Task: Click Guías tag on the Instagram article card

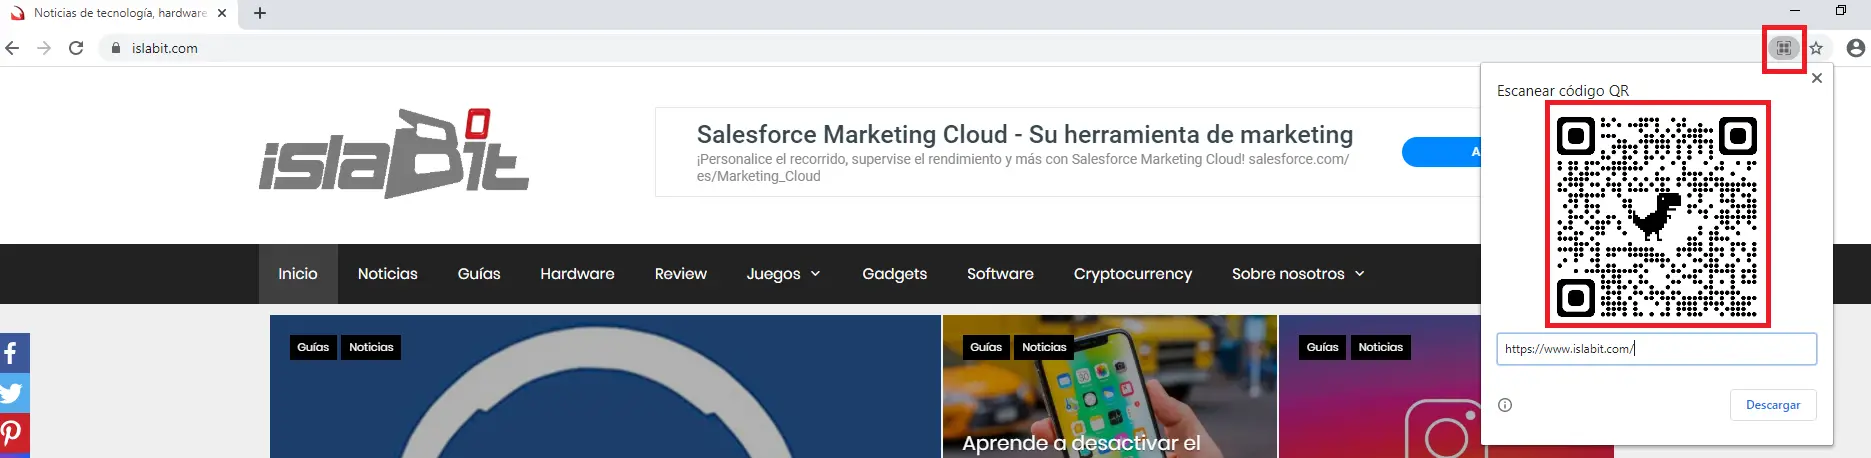Action: coord(1322,347)
